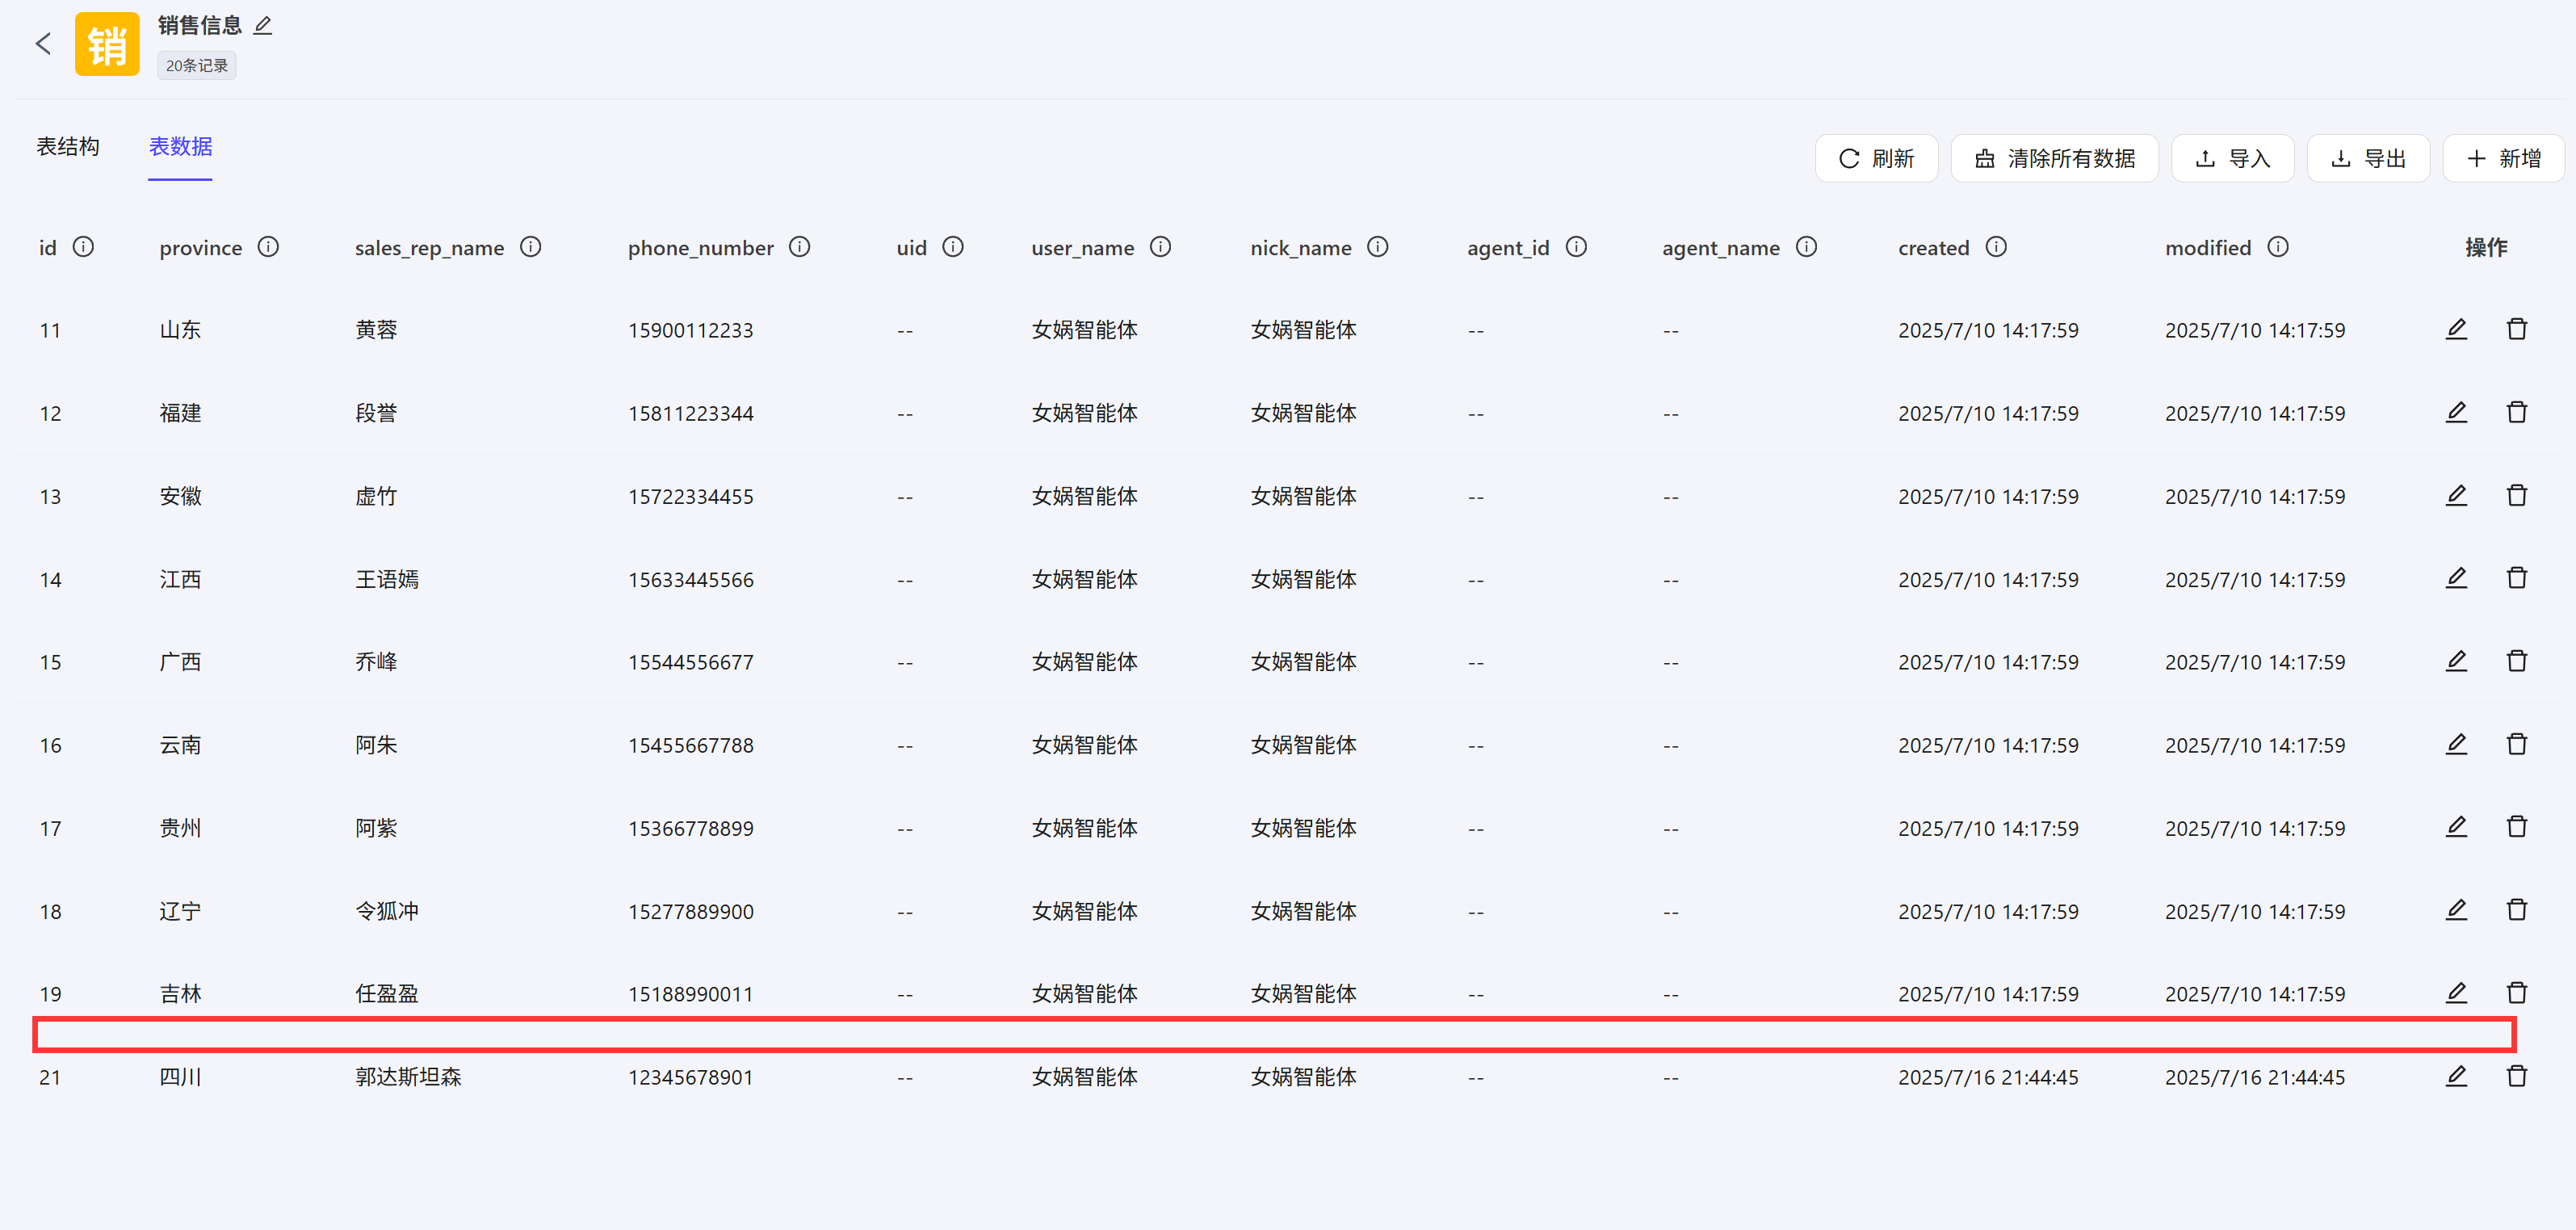2576x1230 pixels.
Task: Click the edit pencil for row 11
Action: [x=2456, y=329]
